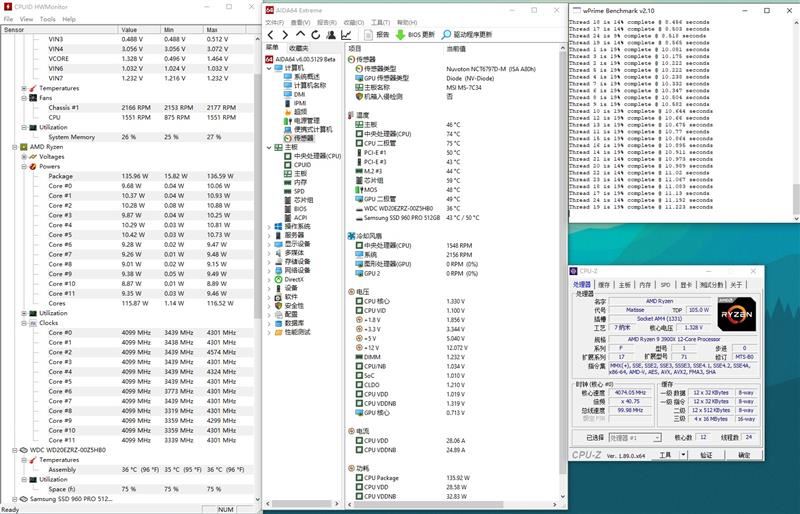Go up one level in AIDA64
Viewport: 800px width, 514px height.
(301, 34)
